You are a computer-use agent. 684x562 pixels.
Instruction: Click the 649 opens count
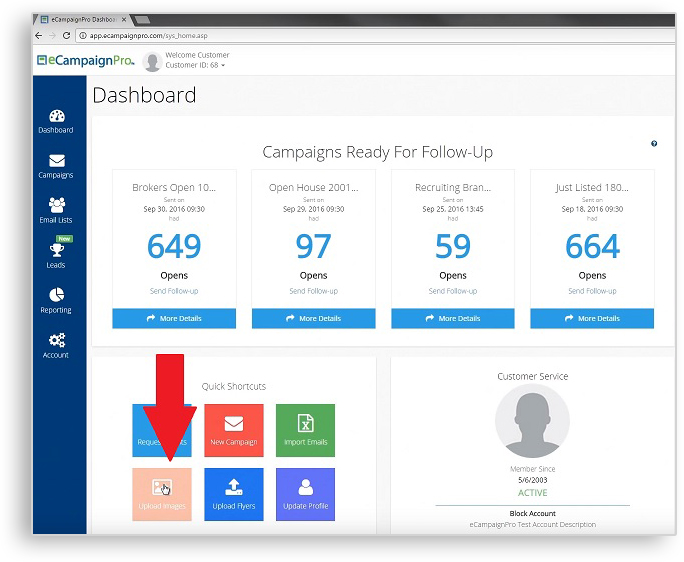click(x=174, y=246)
